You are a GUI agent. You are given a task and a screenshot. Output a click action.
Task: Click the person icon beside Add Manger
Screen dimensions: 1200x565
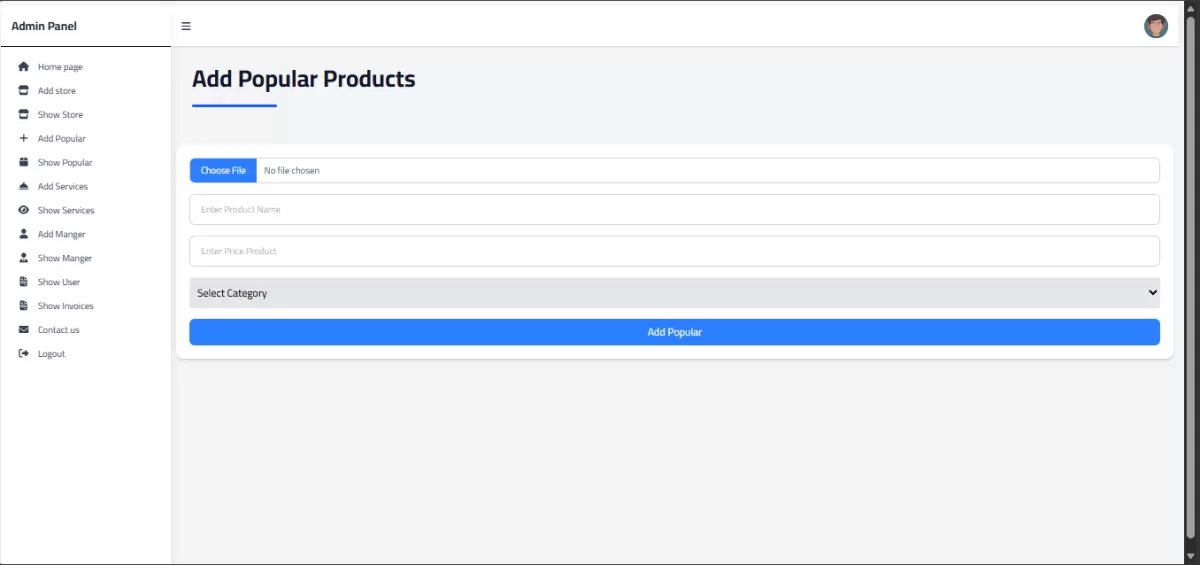[24, 234]
